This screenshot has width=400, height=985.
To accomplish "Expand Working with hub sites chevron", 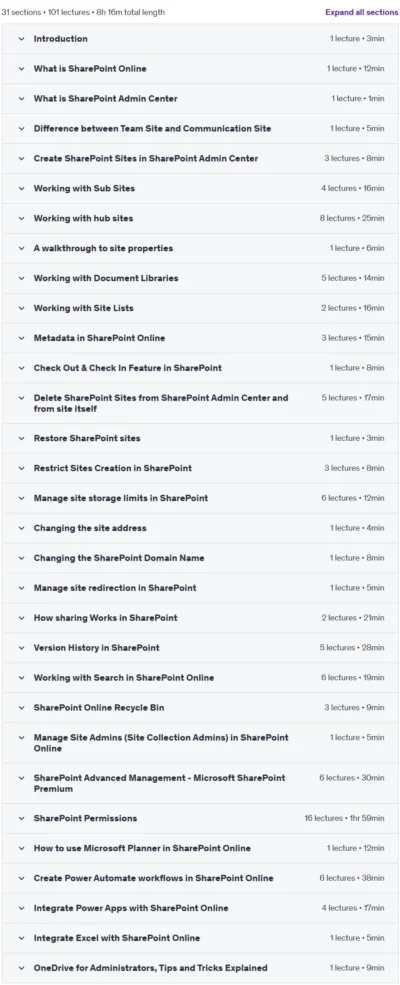I will click(21, 219).
